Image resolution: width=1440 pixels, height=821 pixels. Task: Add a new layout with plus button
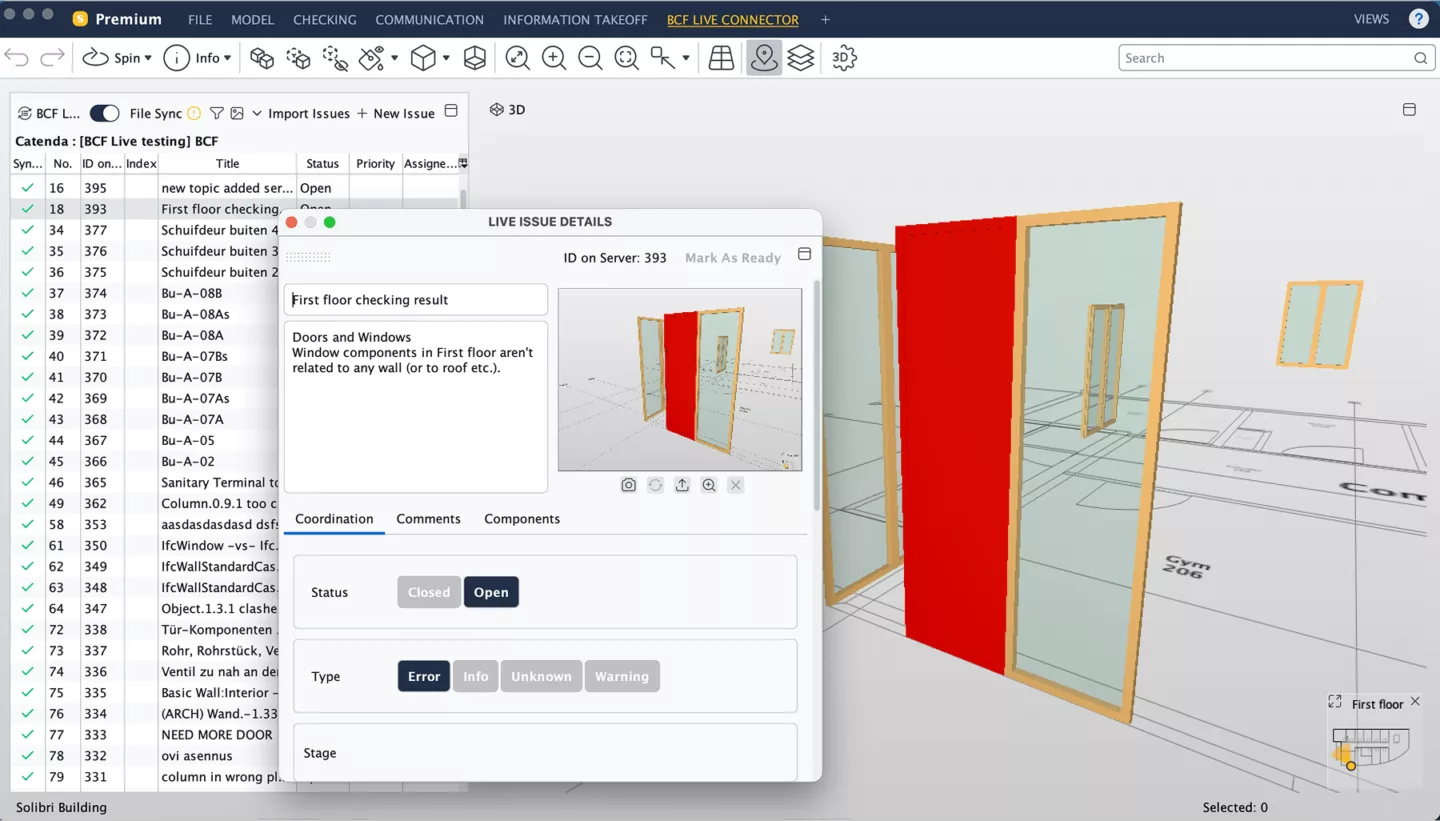coord(825,19)
